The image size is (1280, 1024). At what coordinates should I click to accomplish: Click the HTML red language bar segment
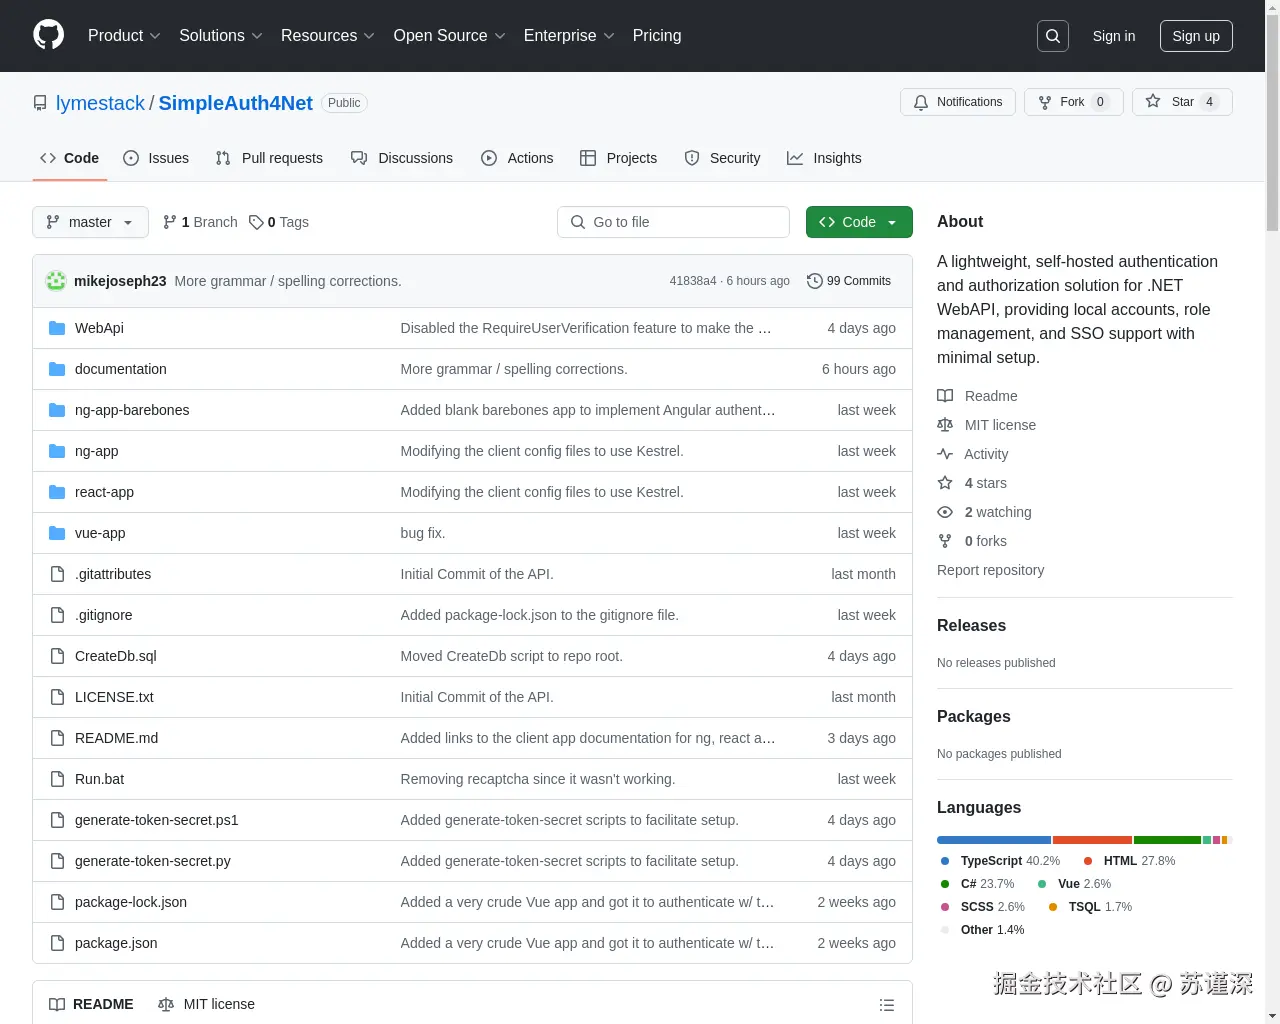tap(1092, 840)
